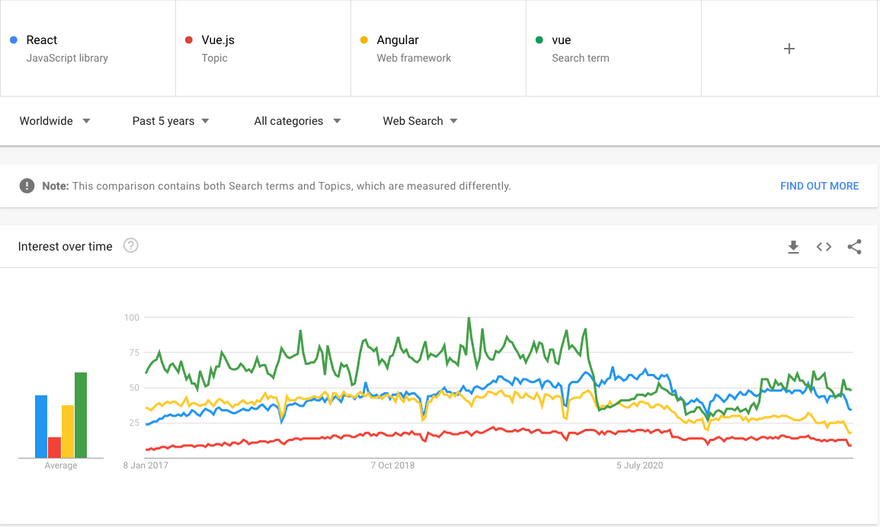Open the Past 5 years dropdown

[x=171, y=121]
